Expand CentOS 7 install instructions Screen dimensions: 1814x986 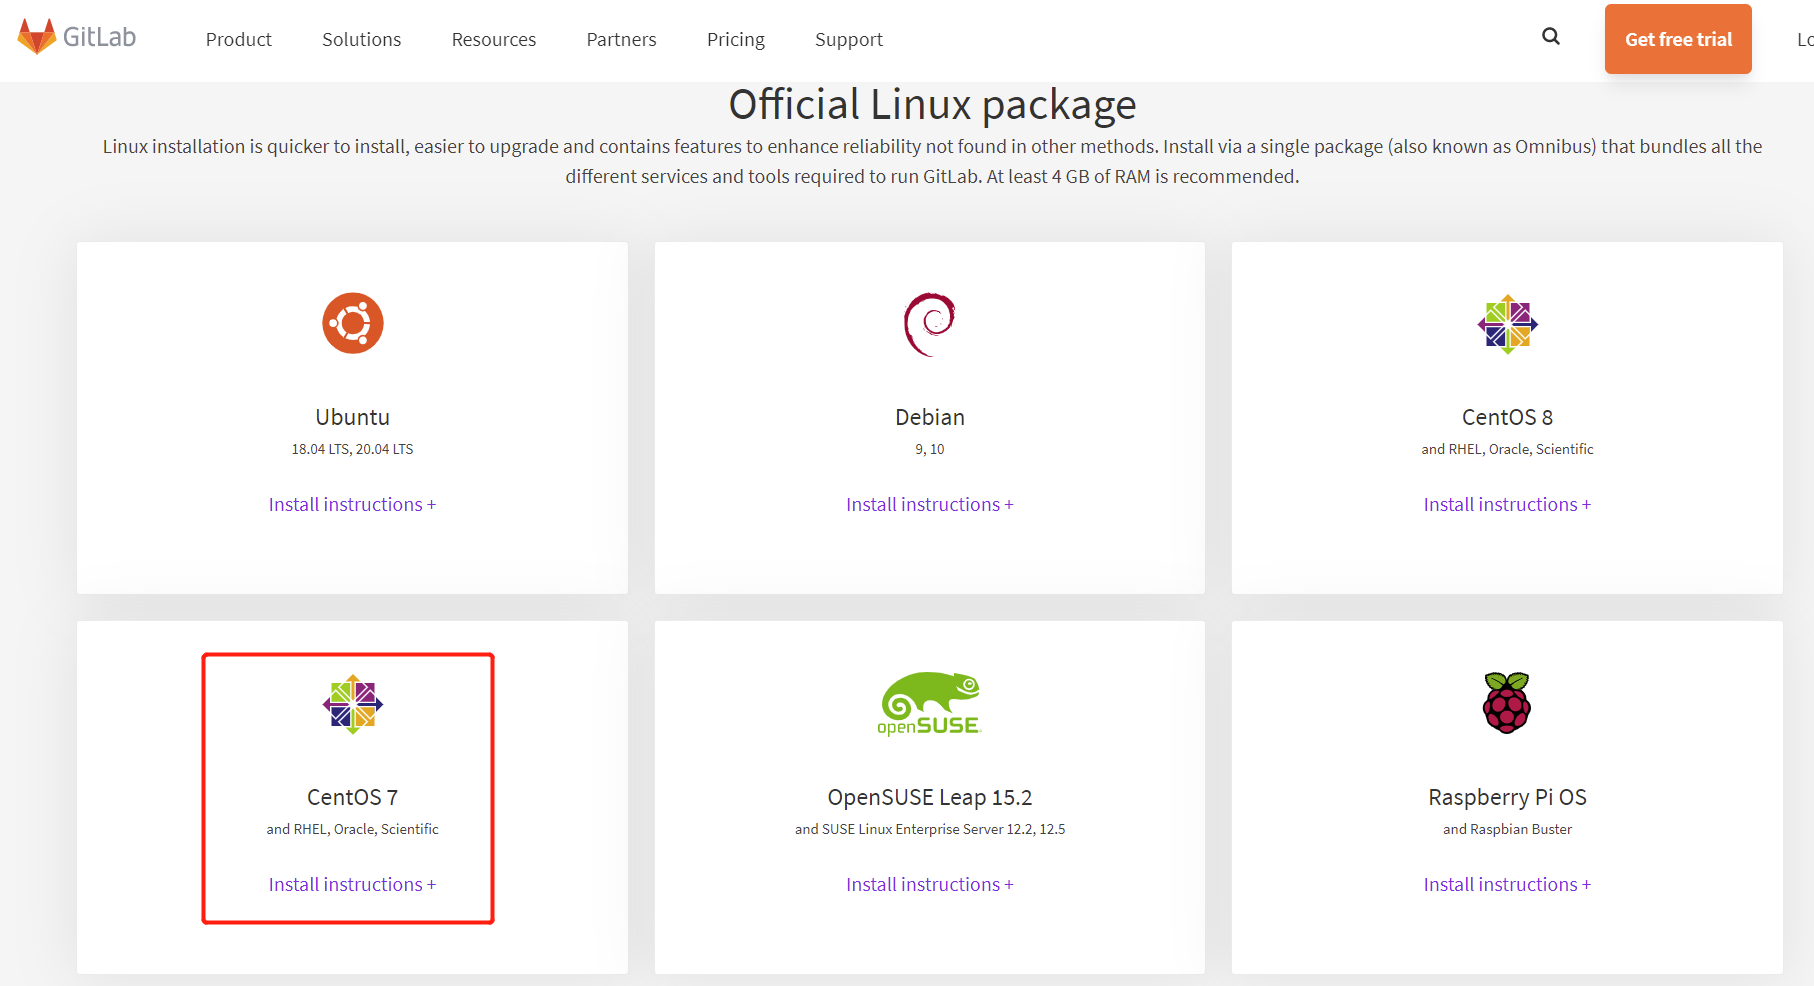point(352,884)
